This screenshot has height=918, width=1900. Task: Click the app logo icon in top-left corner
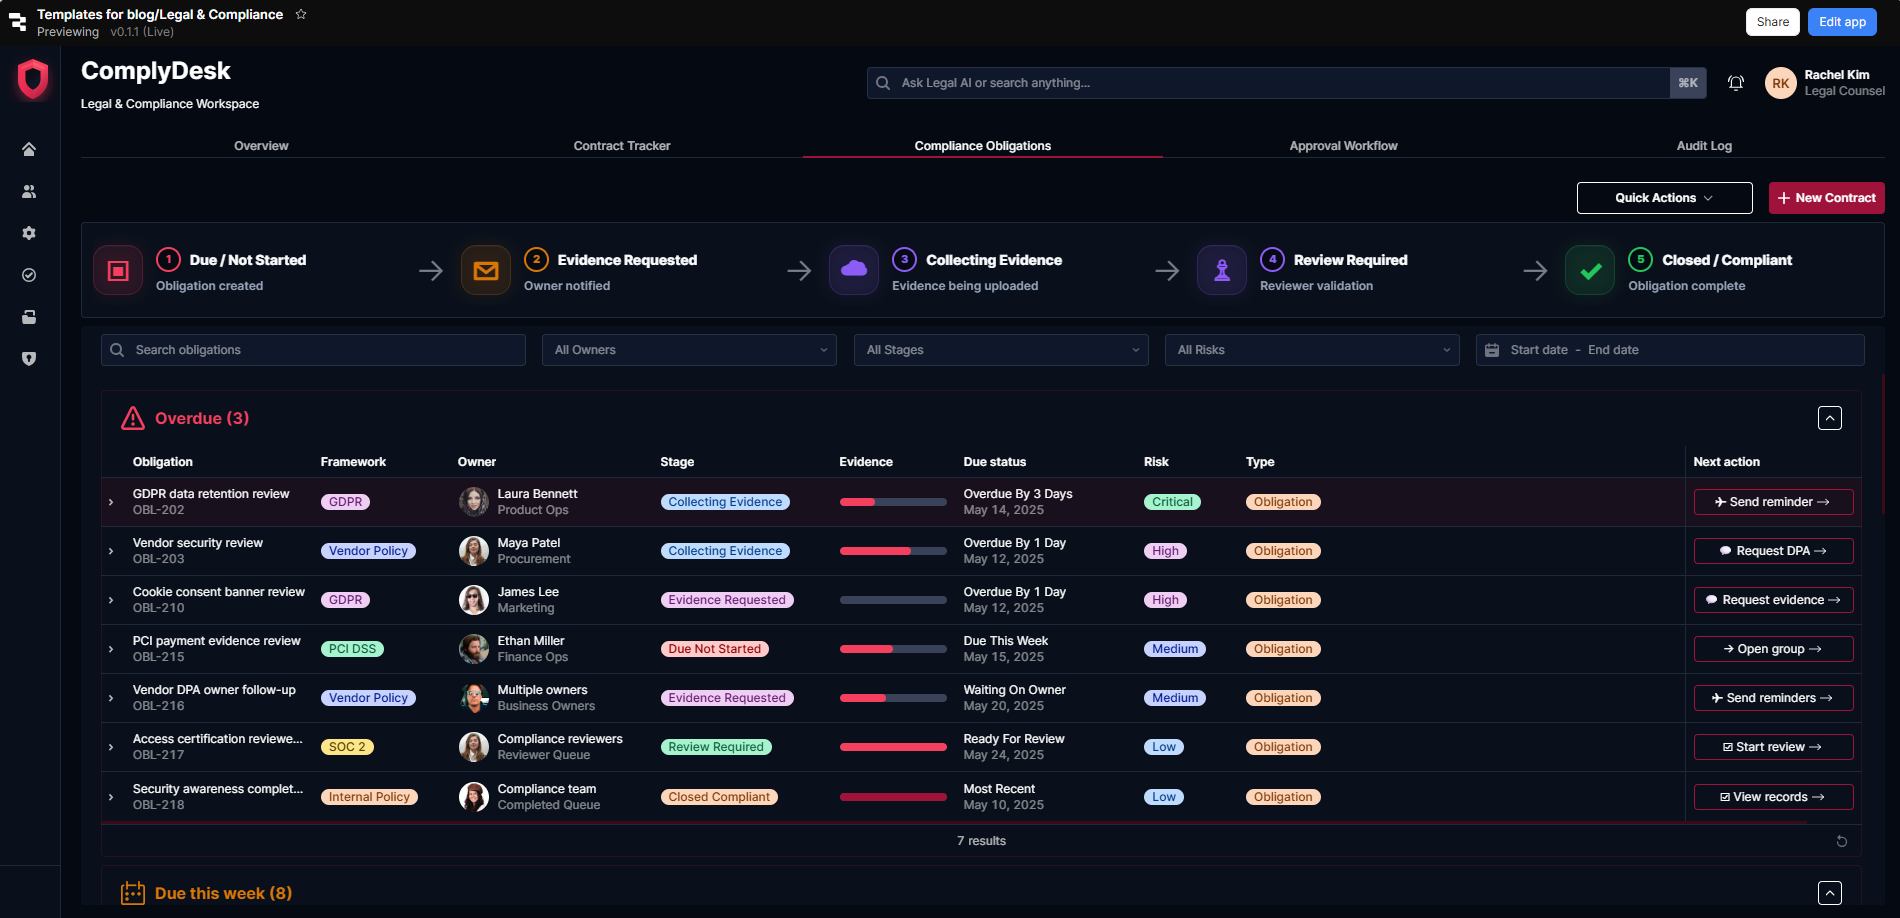(17, 22)
